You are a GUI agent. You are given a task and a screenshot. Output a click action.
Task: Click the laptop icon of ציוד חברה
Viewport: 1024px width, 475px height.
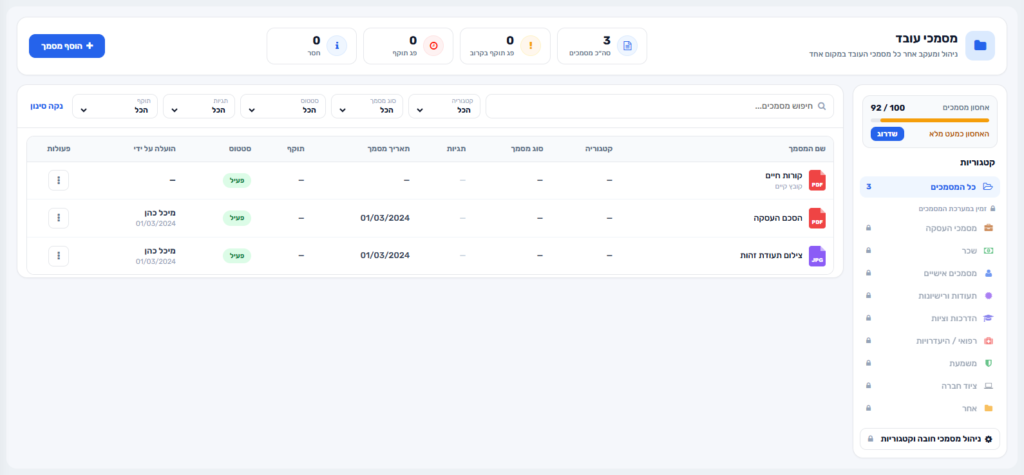pyautogui.click(x=988, y=385)
